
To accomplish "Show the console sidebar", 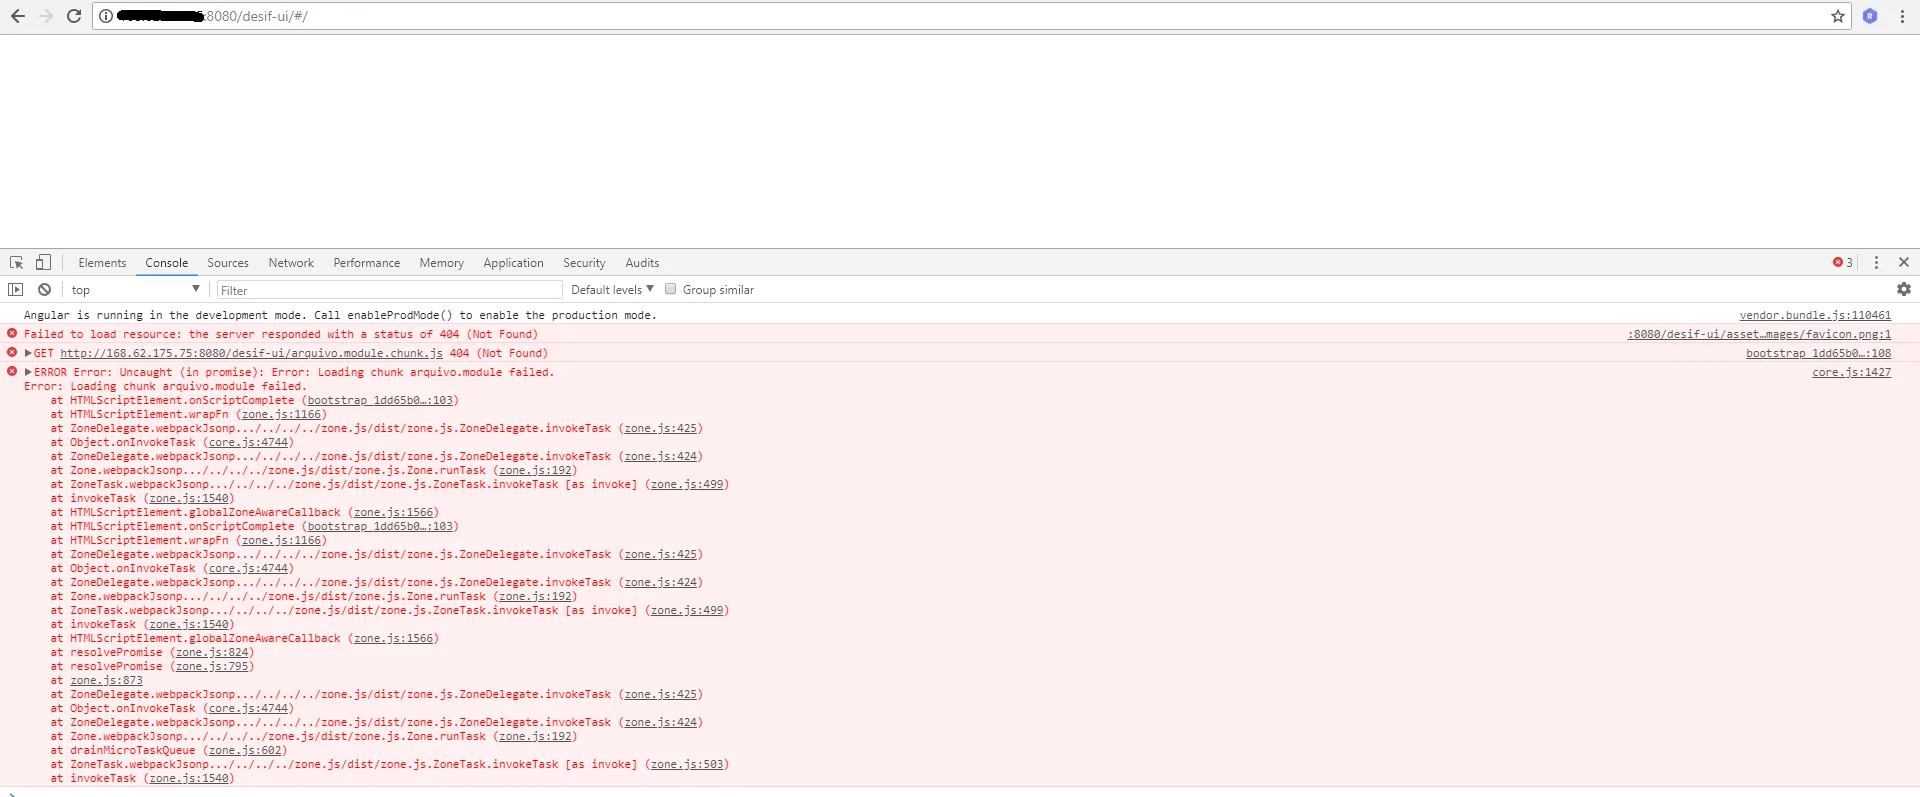I will coord(16,290).
